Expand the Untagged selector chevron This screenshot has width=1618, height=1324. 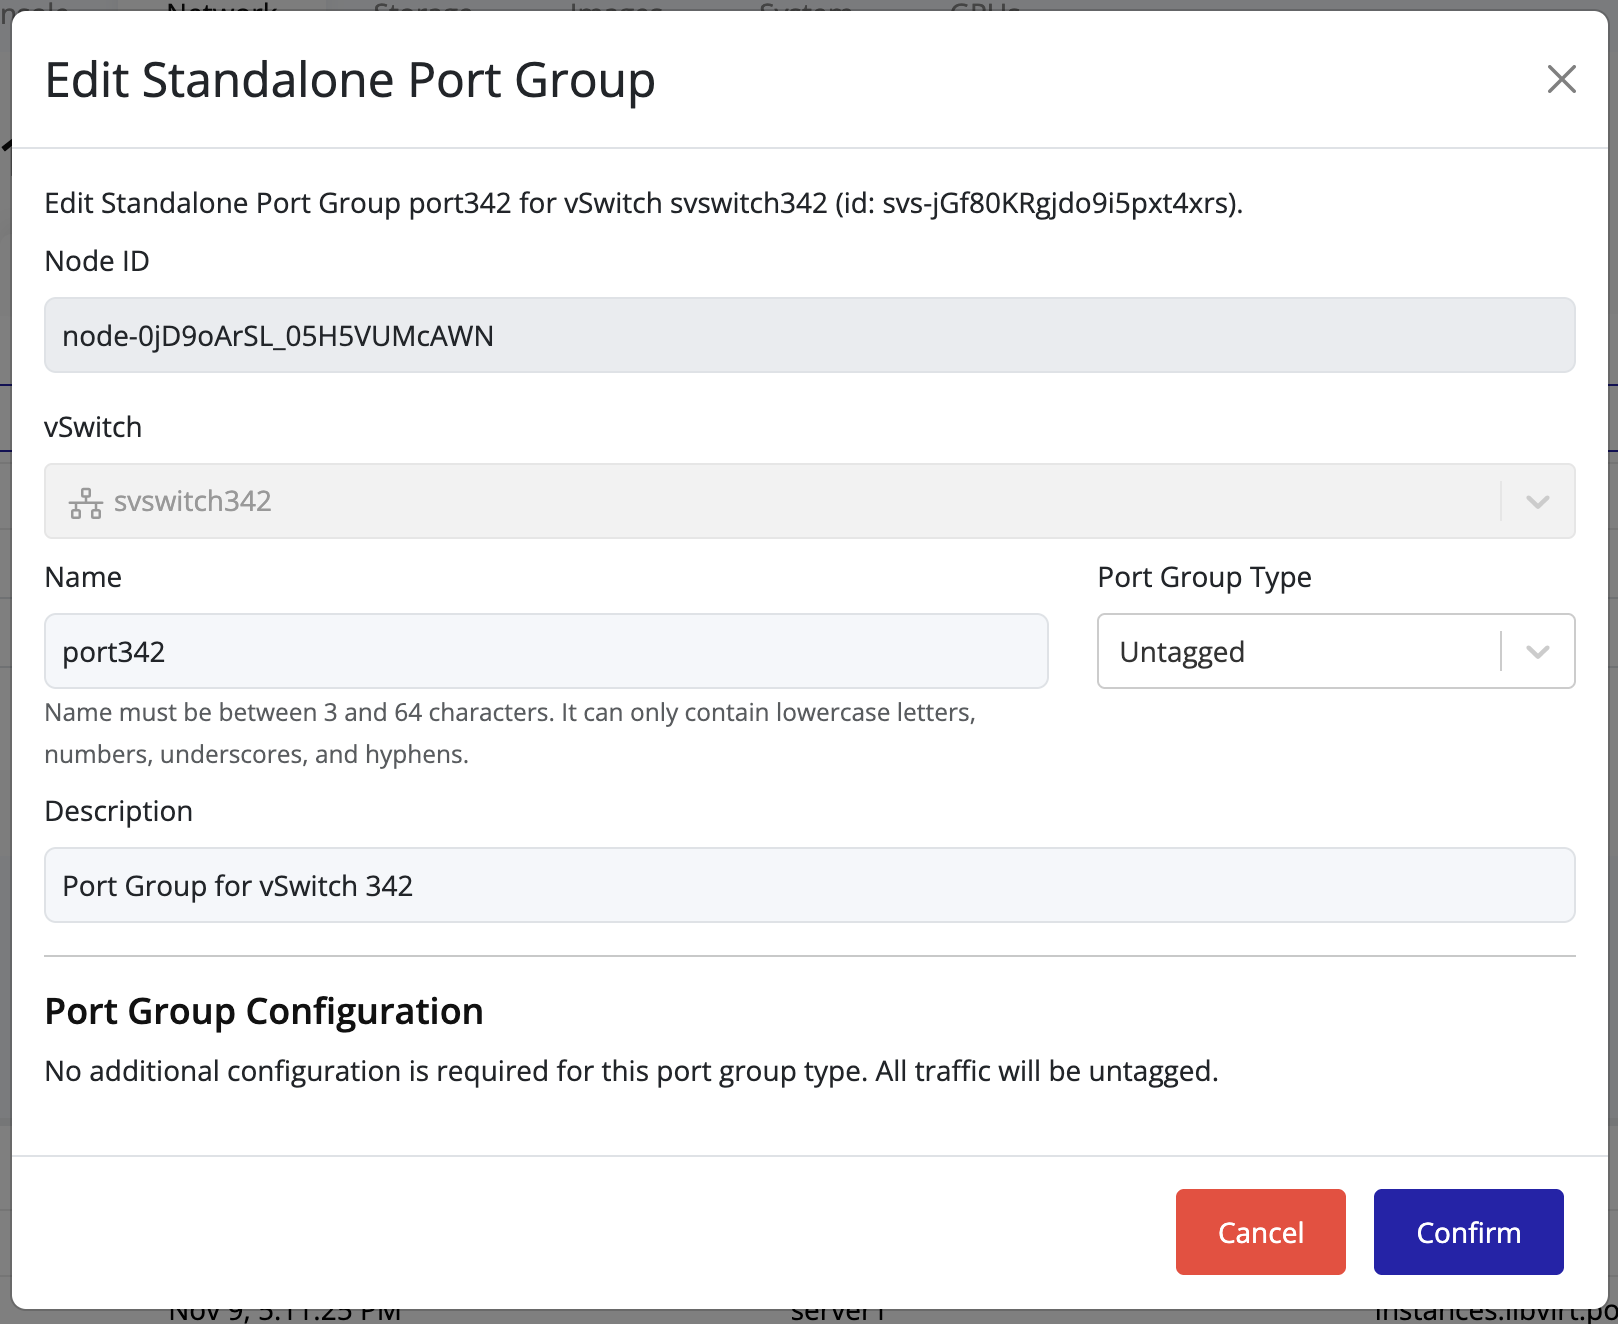coord(1537,651)
